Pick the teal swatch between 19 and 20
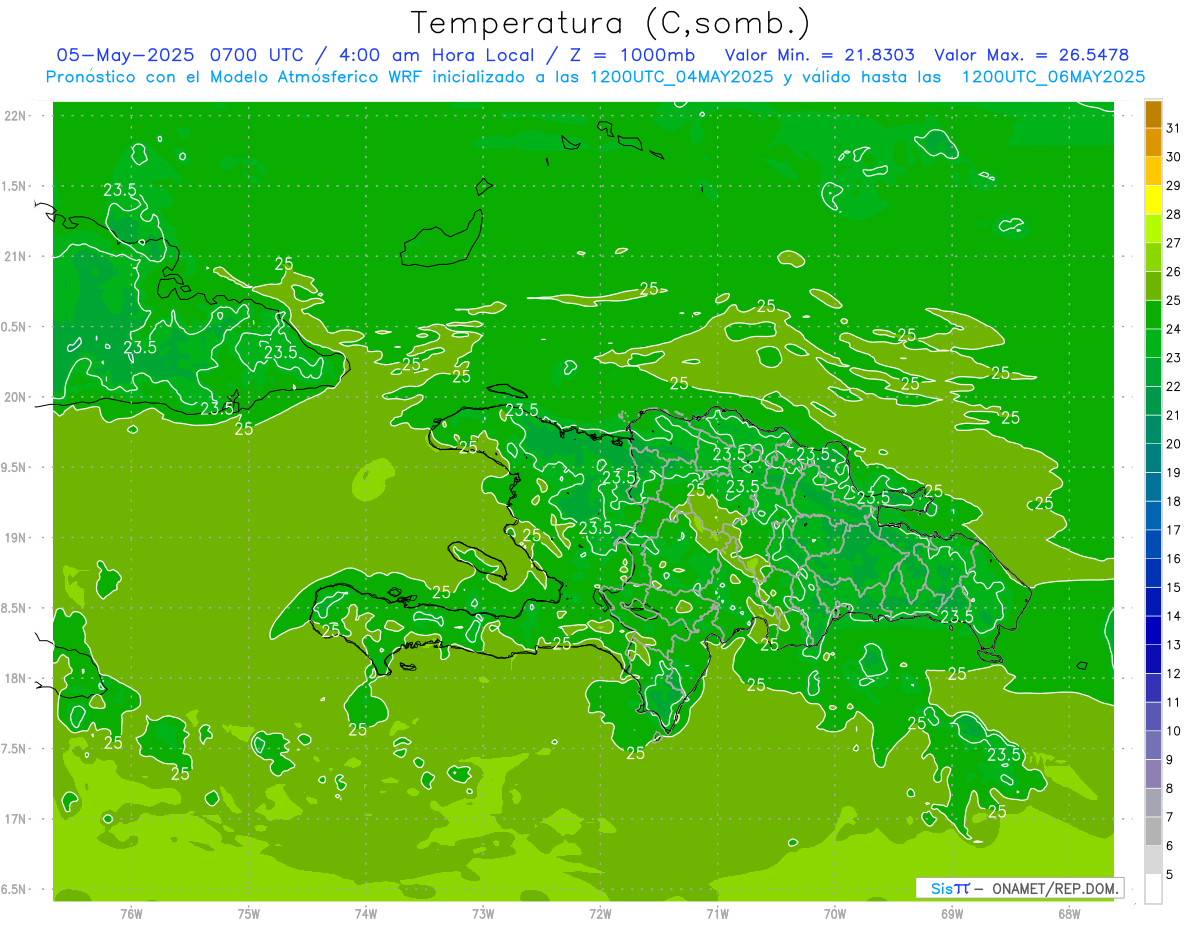1200x927 pixels. [x=1153, y=459]
